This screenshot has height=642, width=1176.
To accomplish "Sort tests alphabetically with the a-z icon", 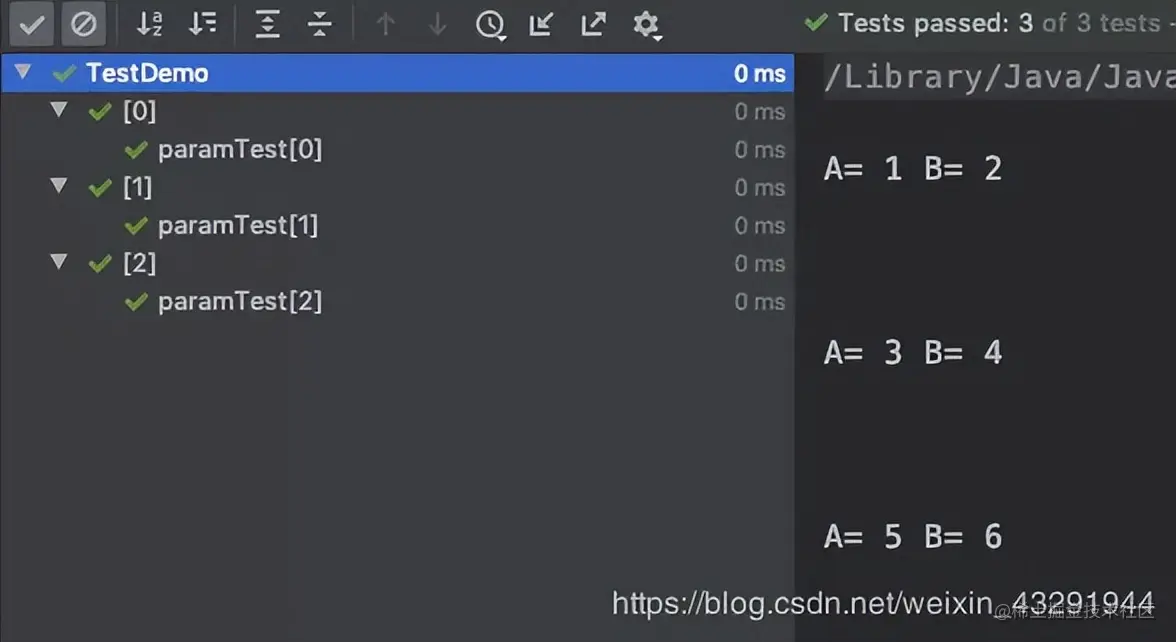I will (150, 25).
